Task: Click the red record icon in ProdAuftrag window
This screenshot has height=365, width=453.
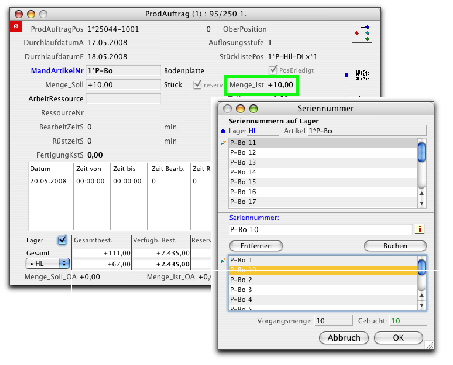Action: click(16, 27)
